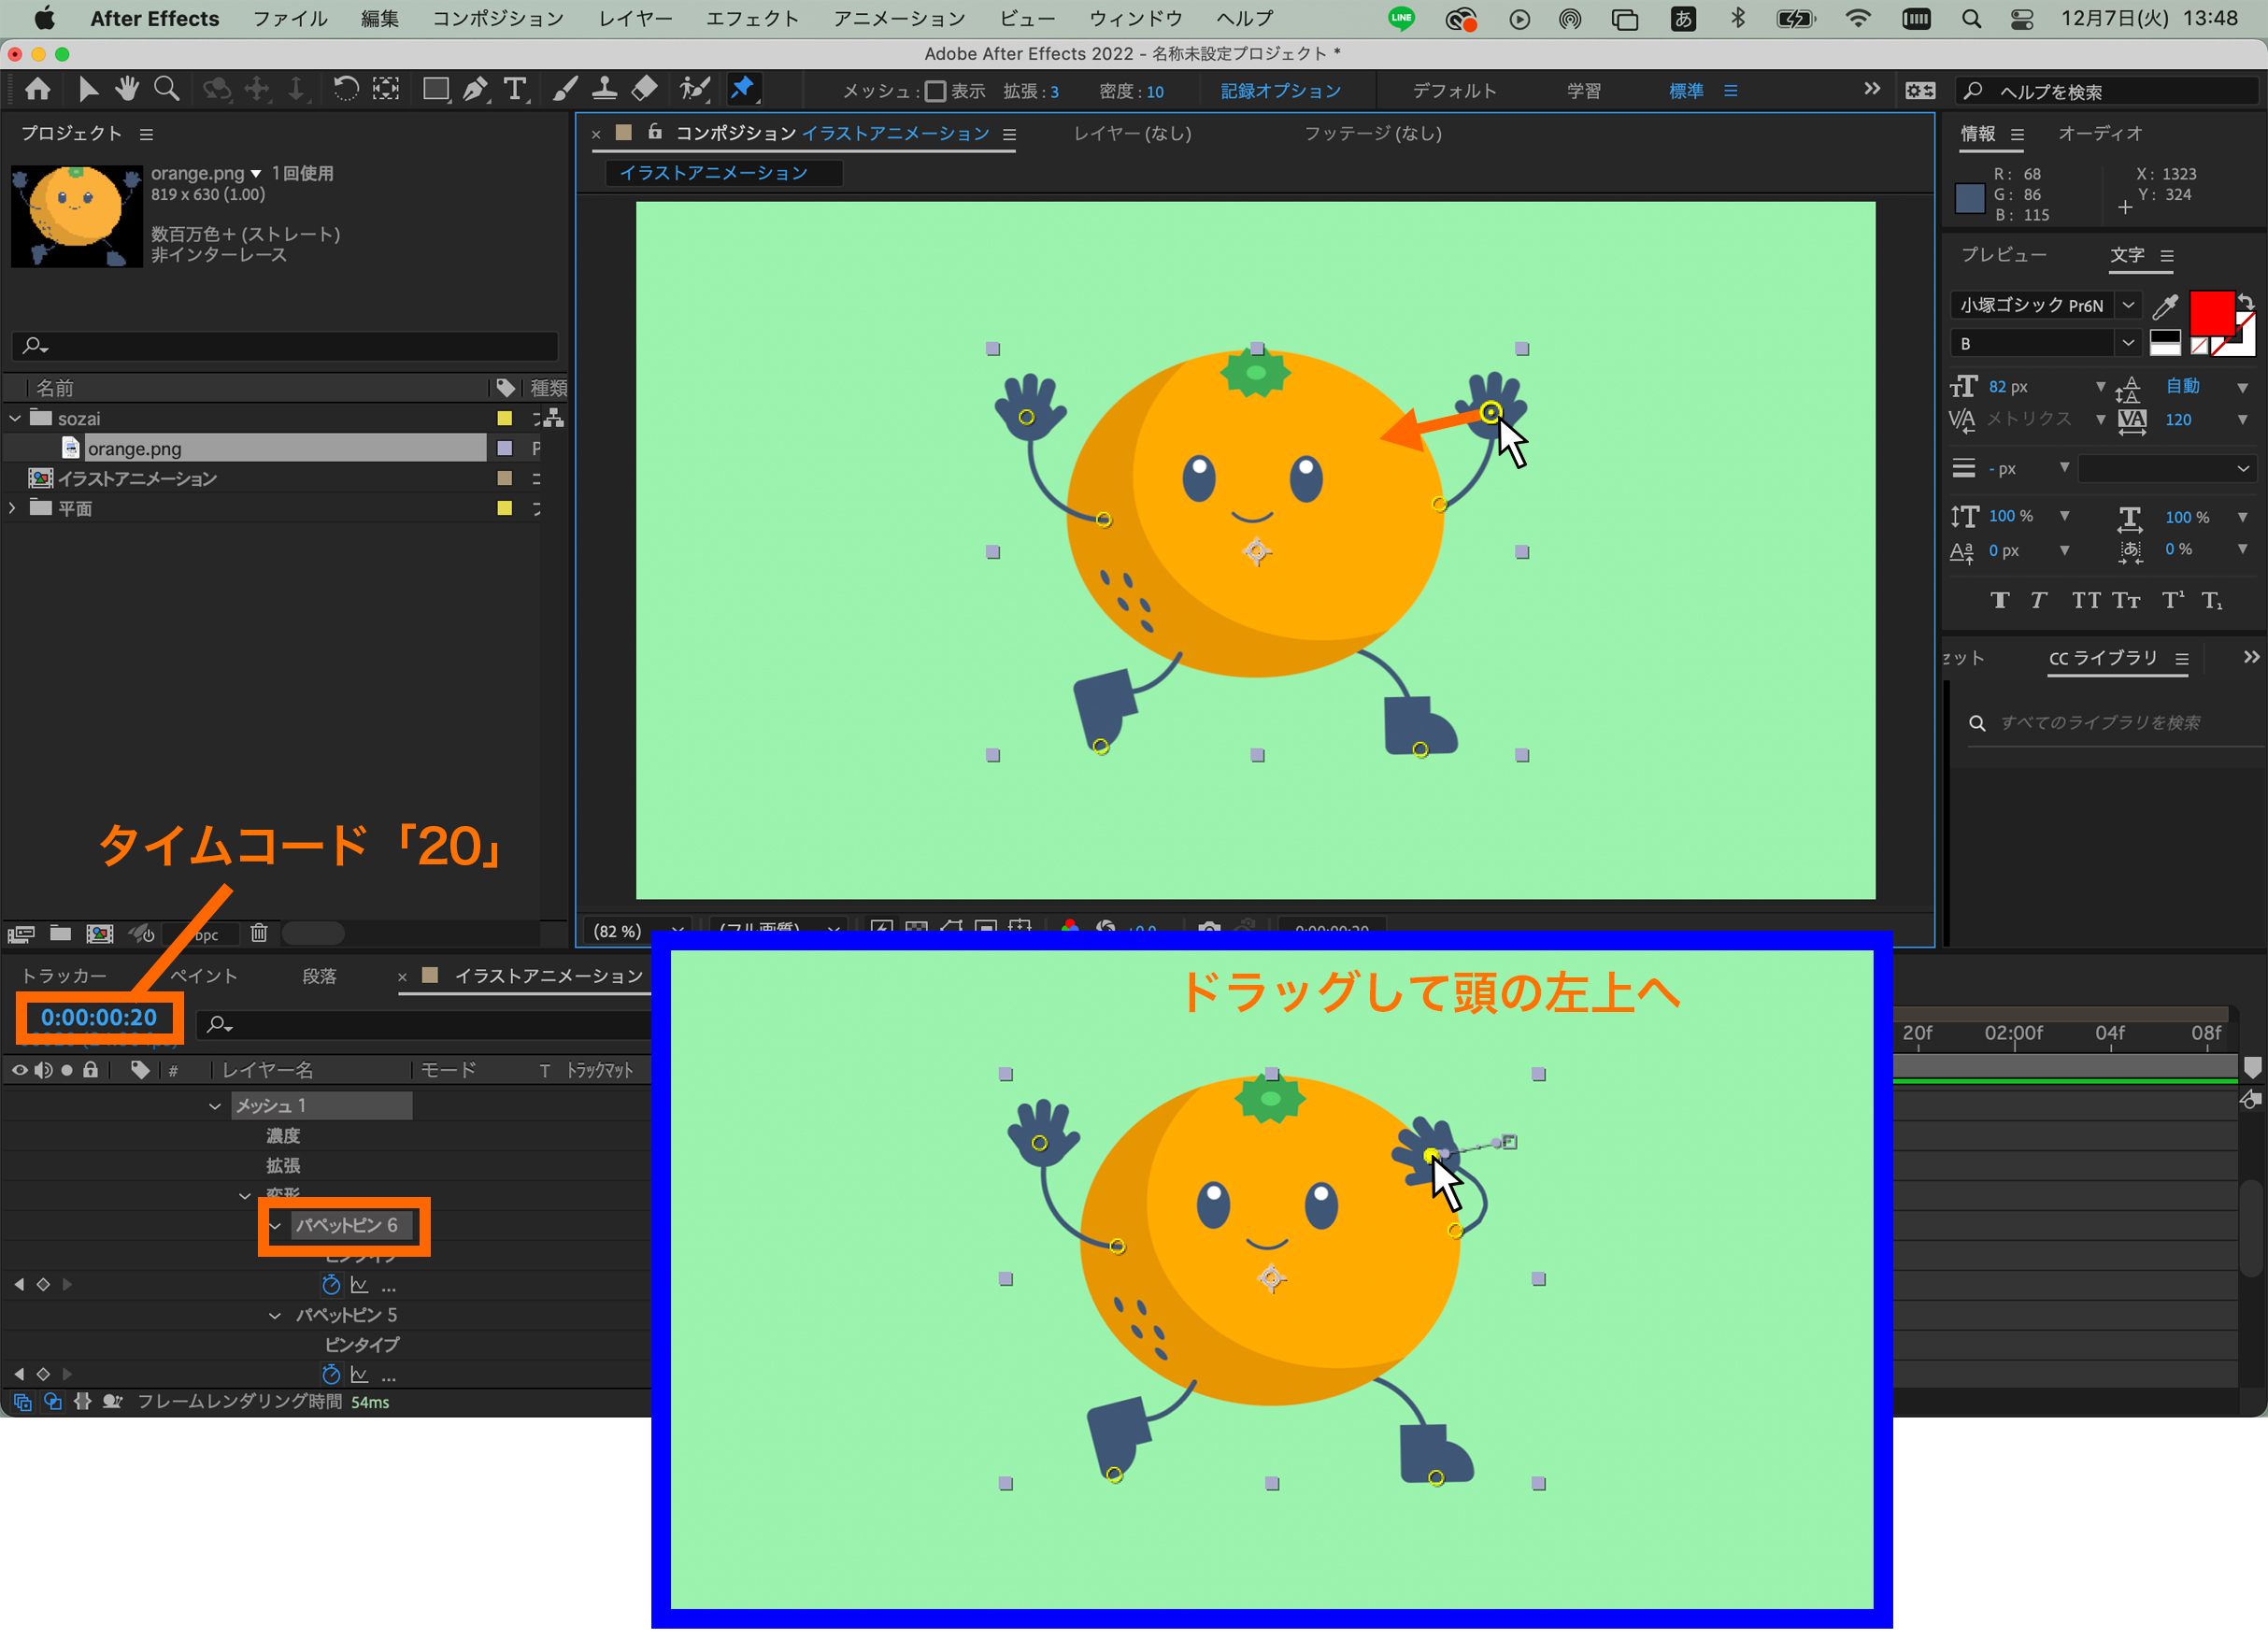Select the Hand tool
This screenshot has width=2268, height=1639.
pyautogui.click(x=127, y=90)
